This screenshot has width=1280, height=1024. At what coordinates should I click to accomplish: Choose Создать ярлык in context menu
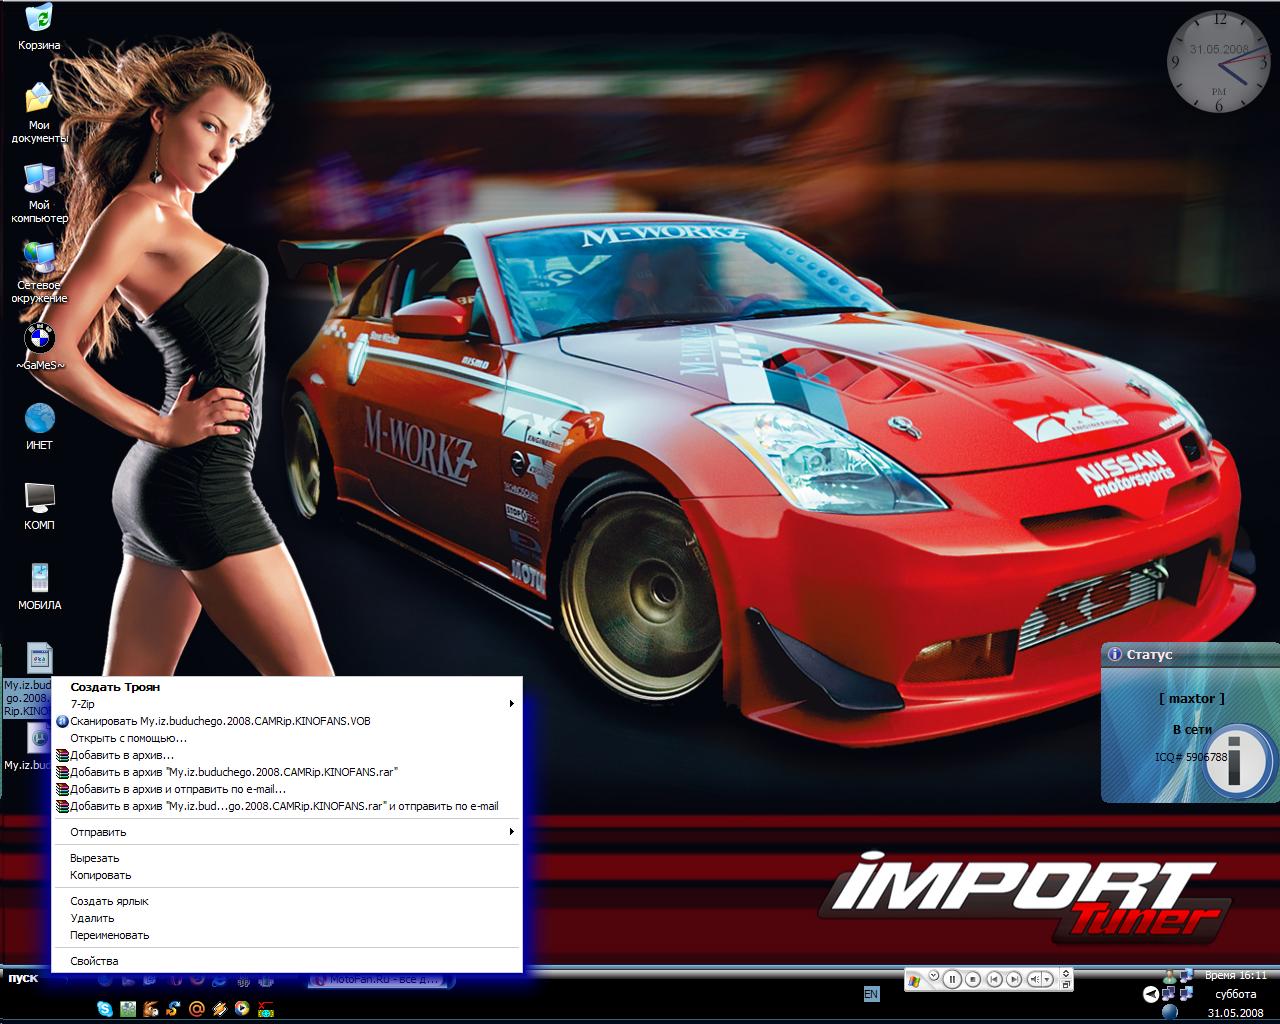click(x=287, y=901)
